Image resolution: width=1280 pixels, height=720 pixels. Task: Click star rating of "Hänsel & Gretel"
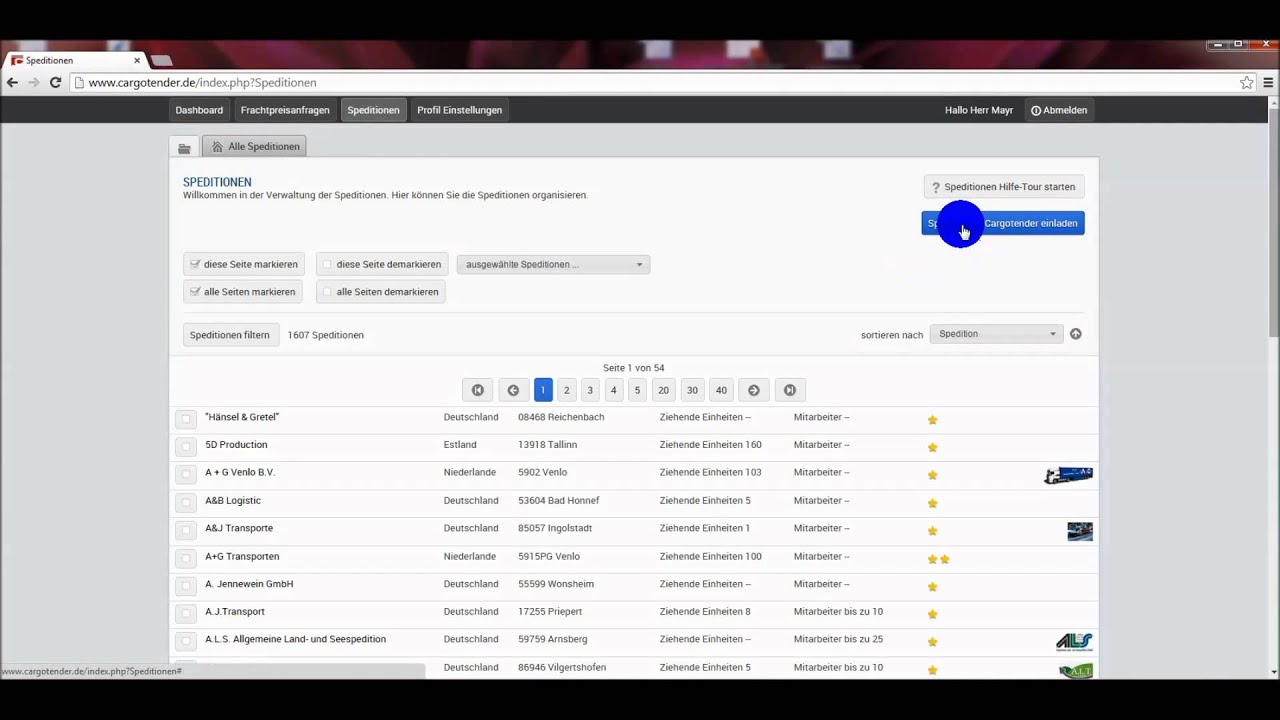point(932,420)
